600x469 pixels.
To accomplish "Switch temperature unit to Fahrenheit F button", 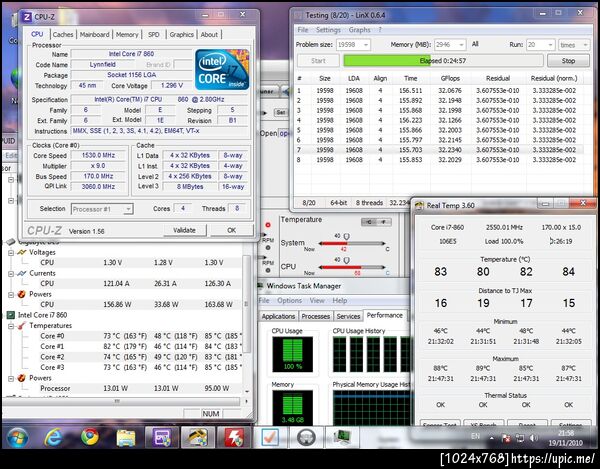I will [x=384, y=222].
